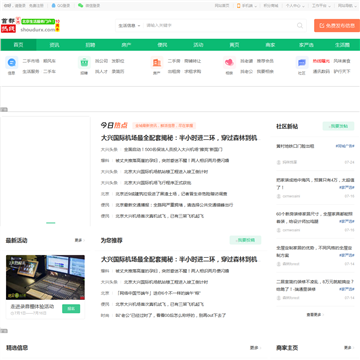Open 走进录音棚体验活动 title

(x=32, y=306)
